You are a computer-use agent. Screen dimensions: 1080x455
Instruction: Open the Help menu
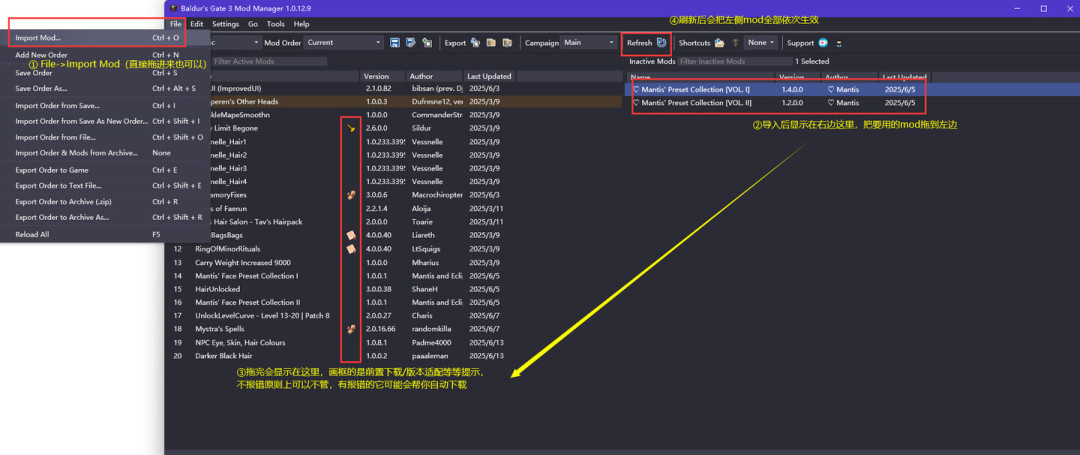(x=302, y=23)
